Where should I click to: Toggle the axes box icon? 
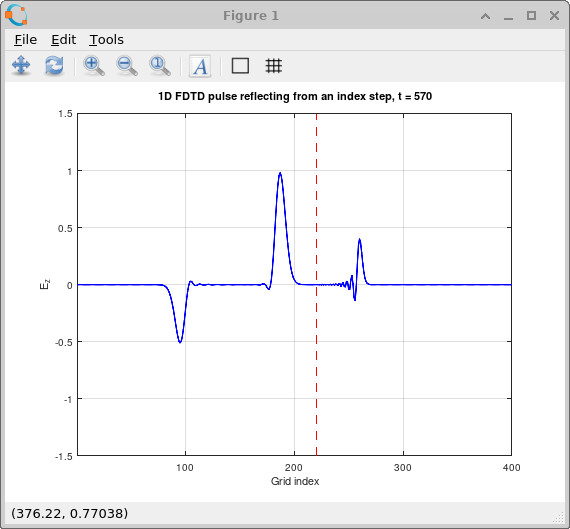240,66
